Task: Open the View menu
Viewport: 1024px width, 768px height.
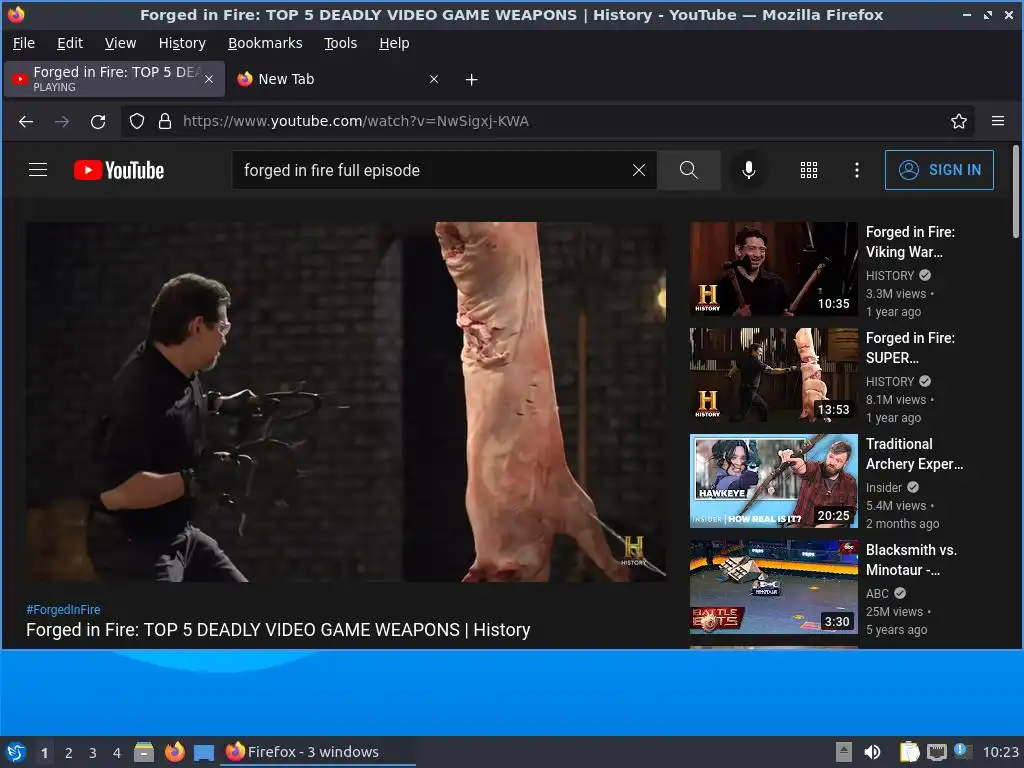Action: 121,43
